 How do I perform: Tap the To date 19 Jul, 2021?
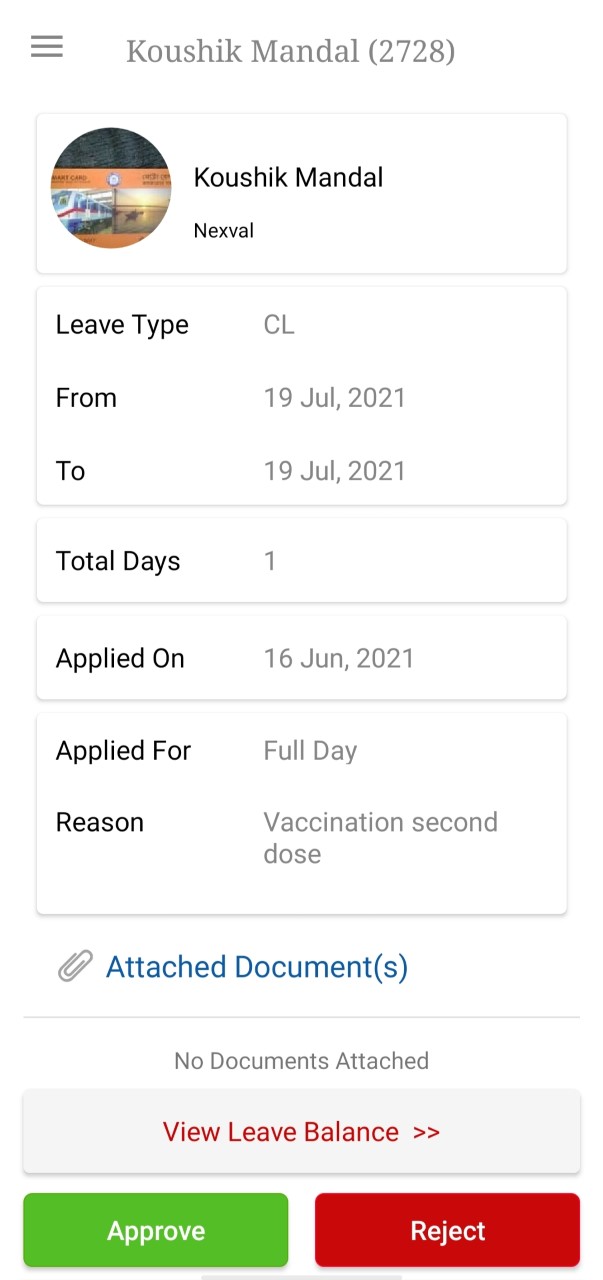tap(333, 470)
